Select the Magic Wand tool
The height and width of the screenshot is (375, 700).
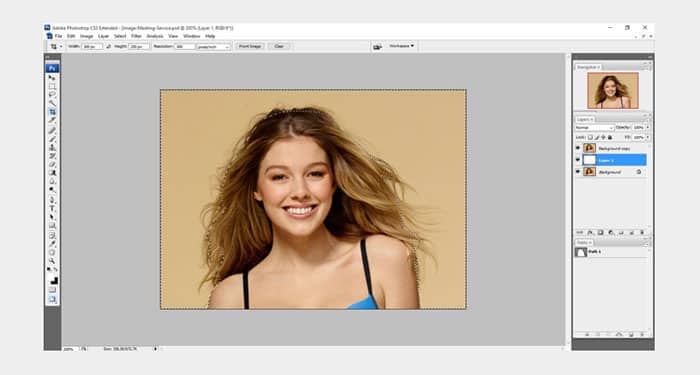coord(52,103)
